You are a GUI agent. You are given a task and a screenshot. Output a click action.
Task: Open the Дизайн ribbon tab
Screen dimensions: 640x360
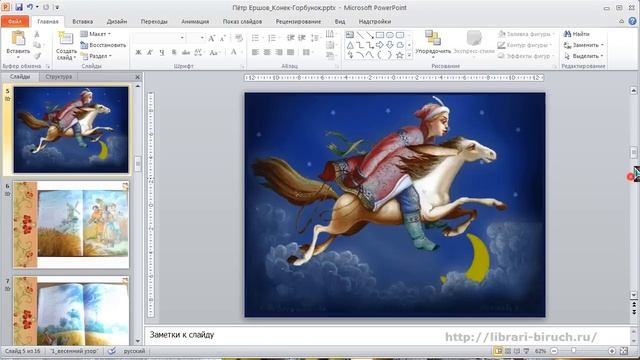click(x=117, y=21)
